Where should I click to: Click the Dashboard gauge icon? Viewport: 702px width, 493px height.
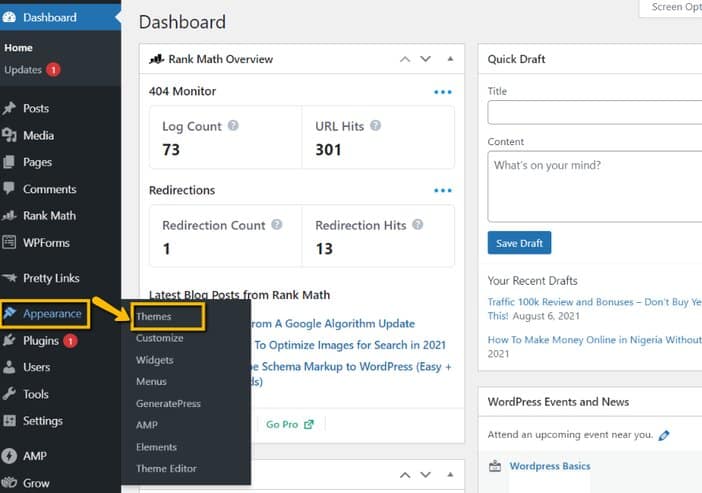9,17
